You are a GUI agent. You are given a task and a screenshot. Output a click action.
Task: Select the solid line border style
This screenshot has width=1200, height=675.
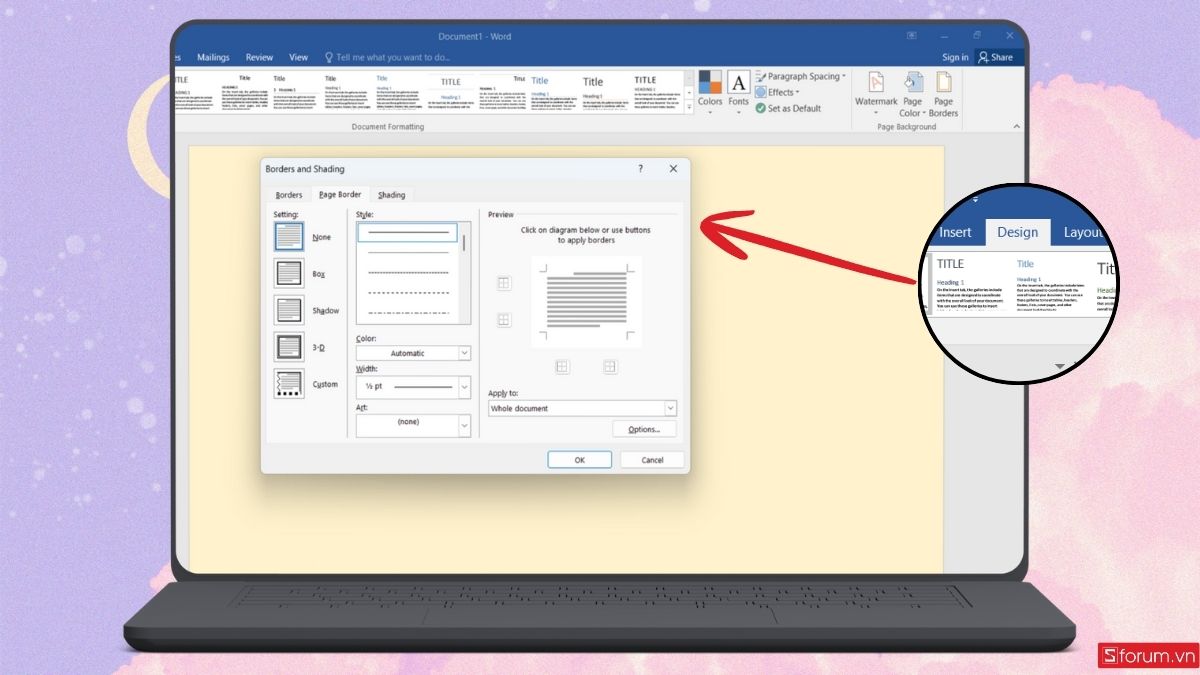click(x=408, y=233)
